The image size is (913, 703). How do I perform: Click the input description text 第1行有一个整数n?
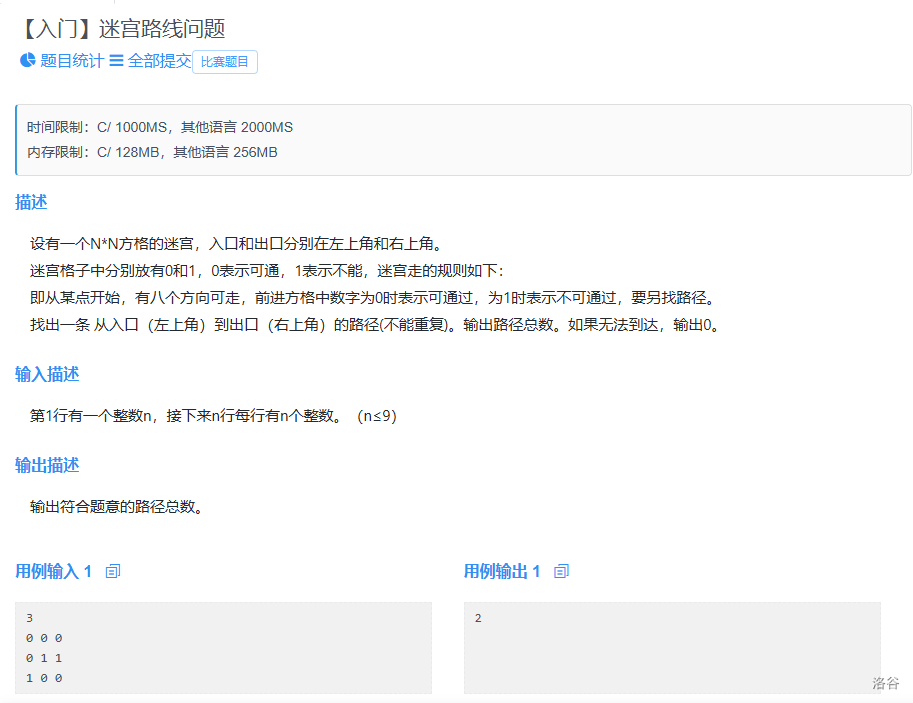(x=213, y=416)
